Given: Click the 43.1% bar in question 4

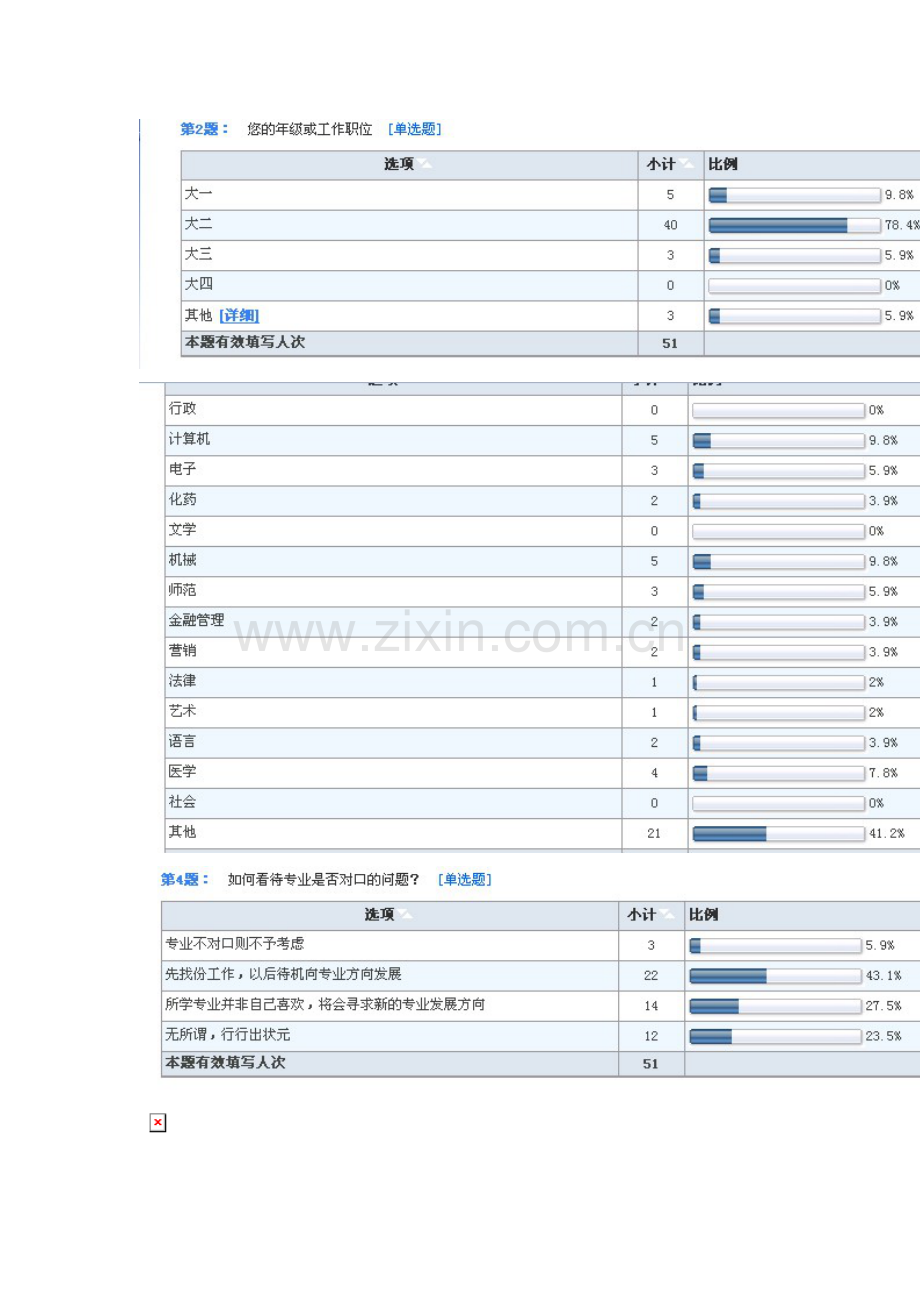Looking at the screenshot, I should (774, 976).
